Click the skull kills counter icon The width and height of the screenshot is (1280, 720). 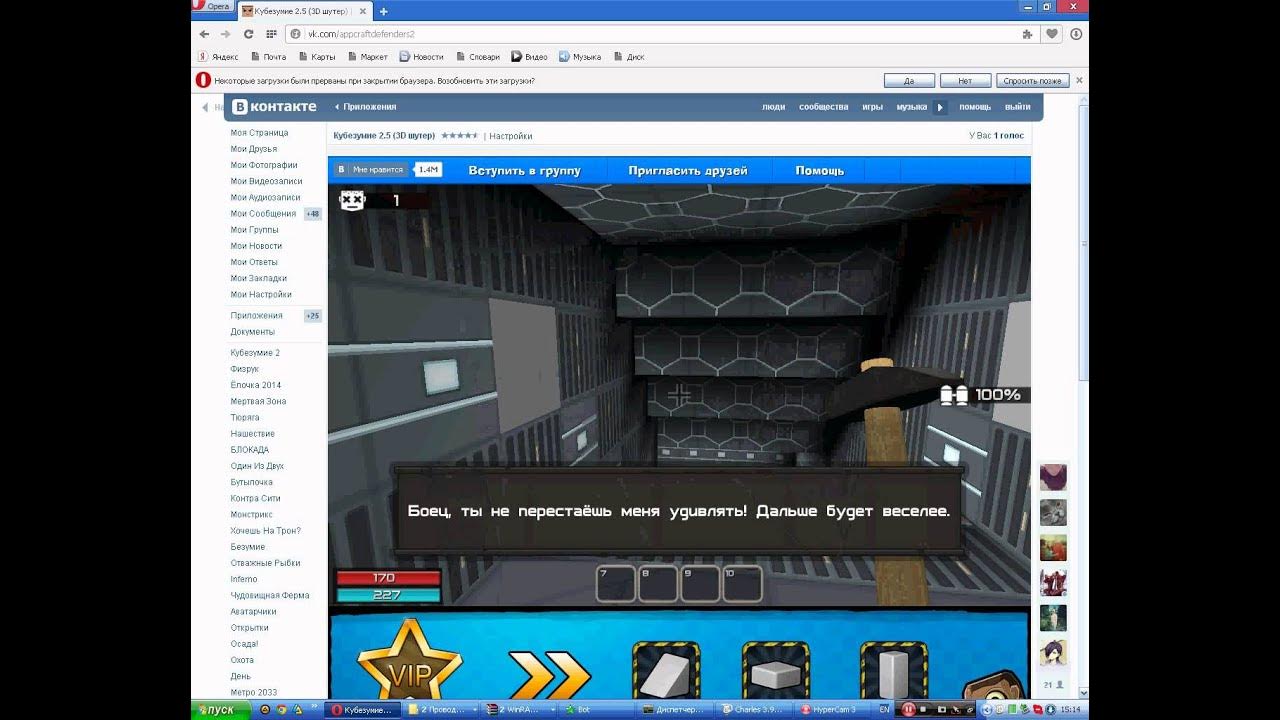point(351,200)
